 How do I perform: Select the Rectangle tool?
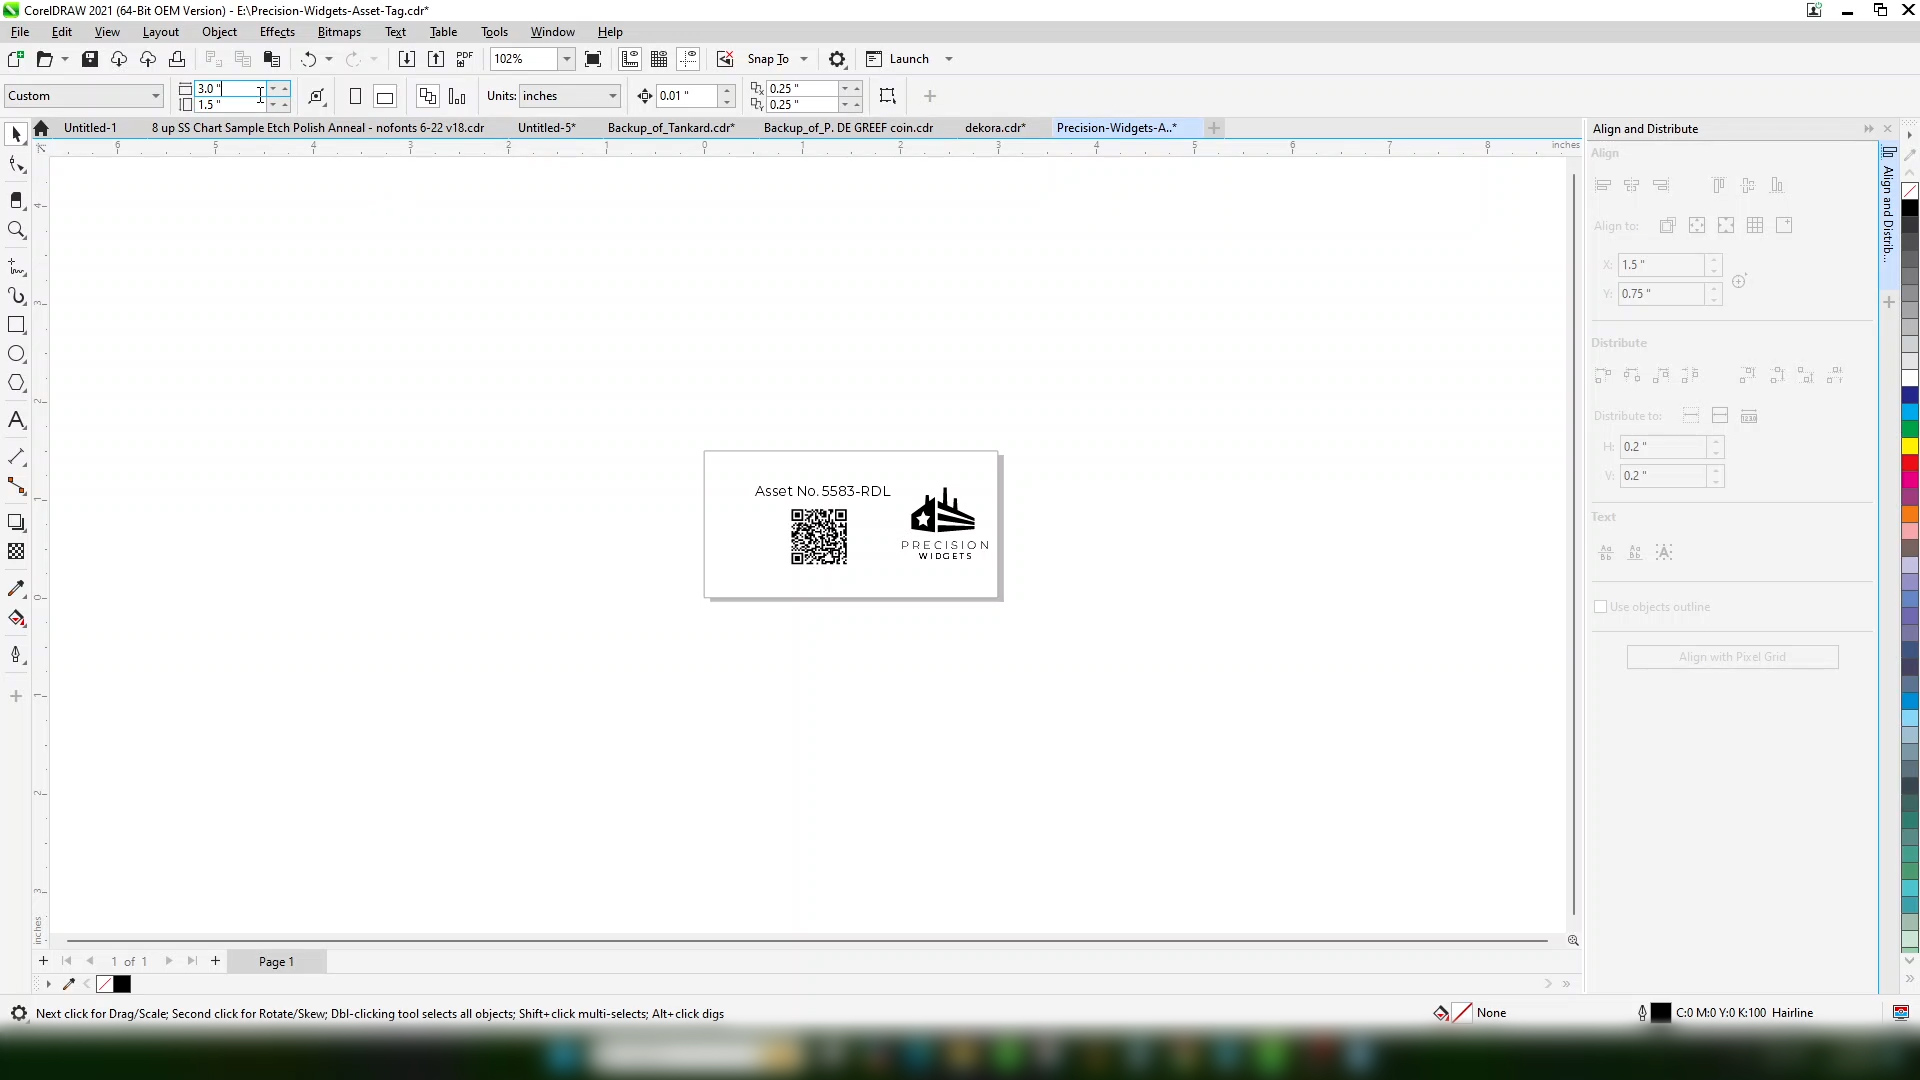pos(16,324)
